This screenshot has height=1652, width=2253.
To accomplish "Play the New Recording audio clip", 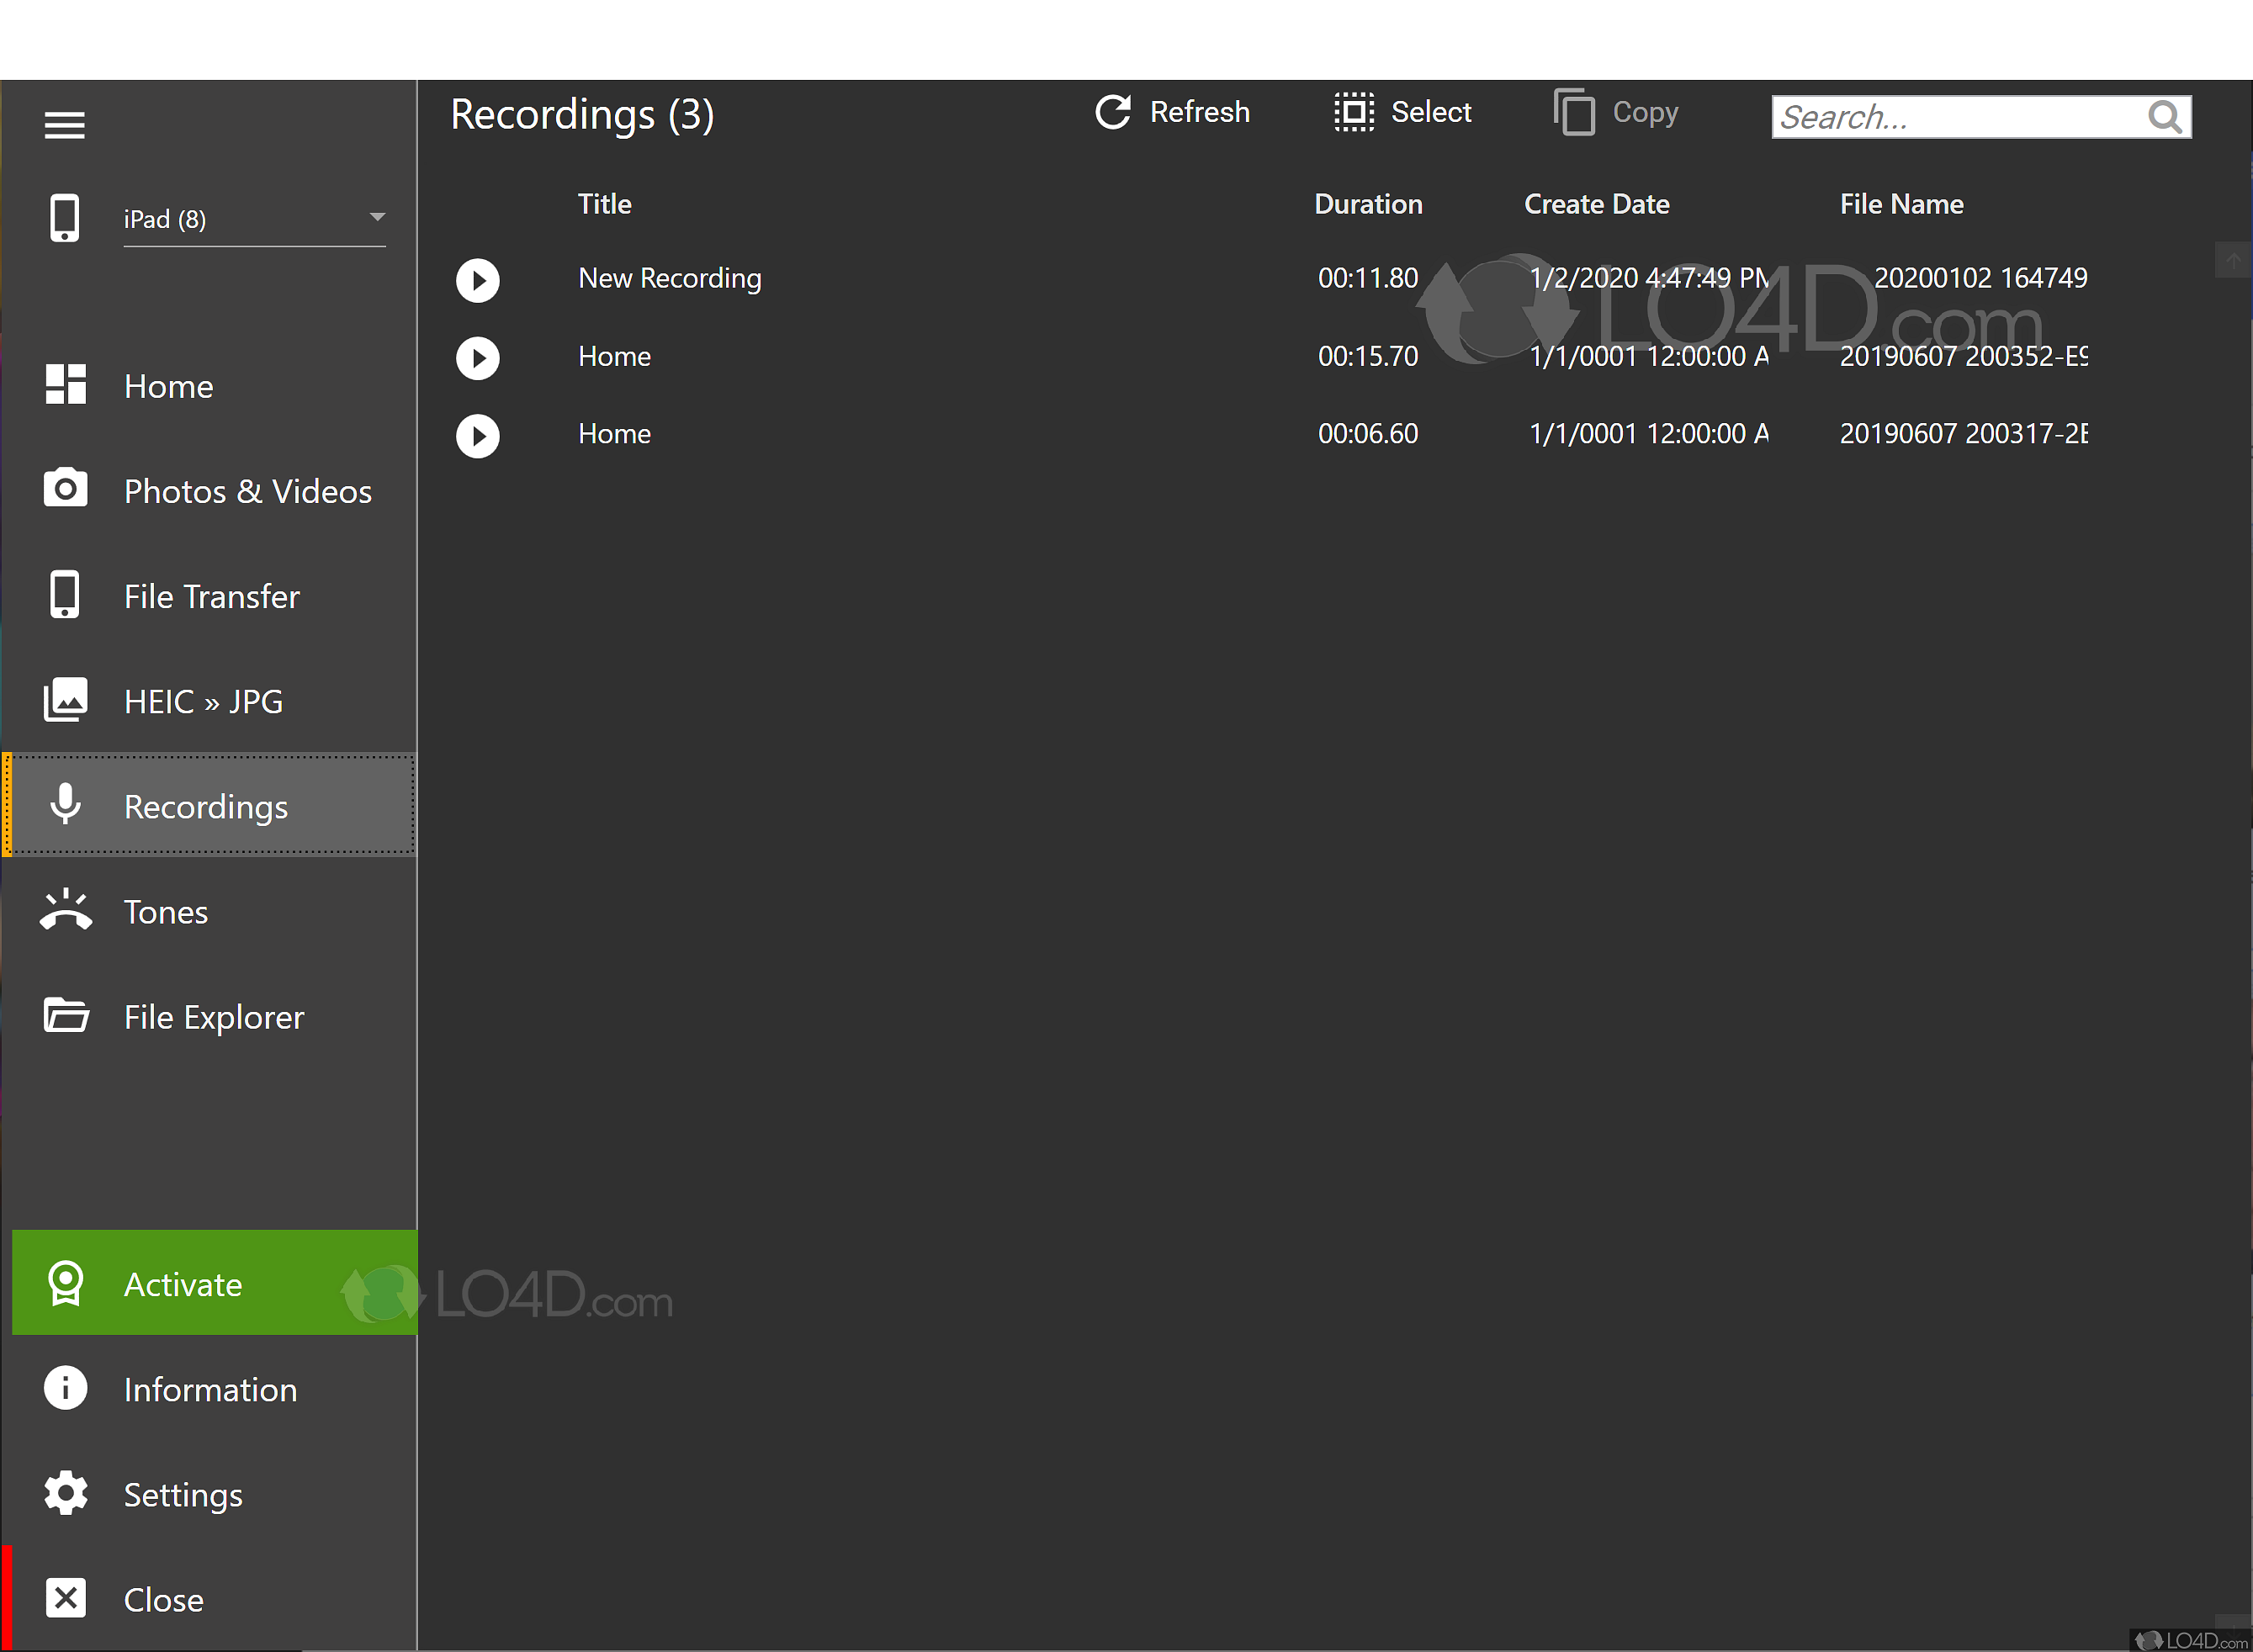I will coord(478,280).
